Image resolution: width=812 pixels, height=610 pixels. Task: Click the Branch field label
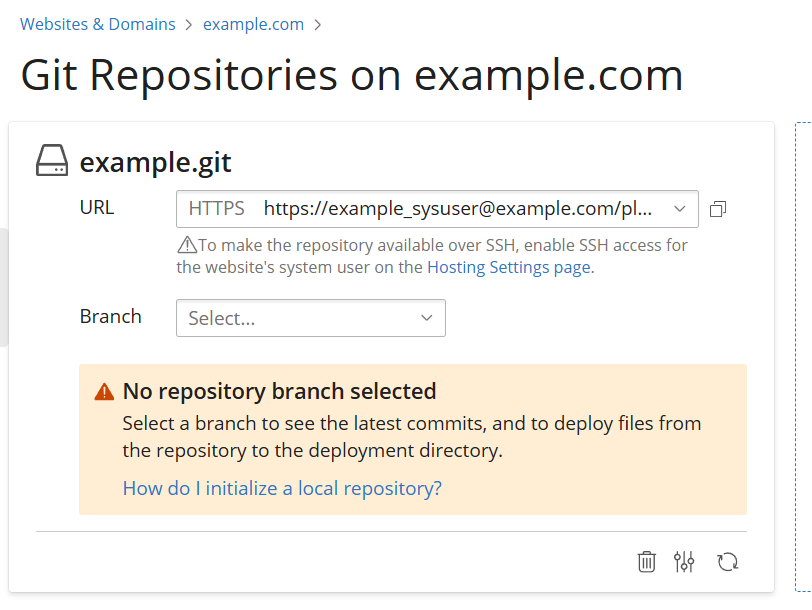click(111, 316)
